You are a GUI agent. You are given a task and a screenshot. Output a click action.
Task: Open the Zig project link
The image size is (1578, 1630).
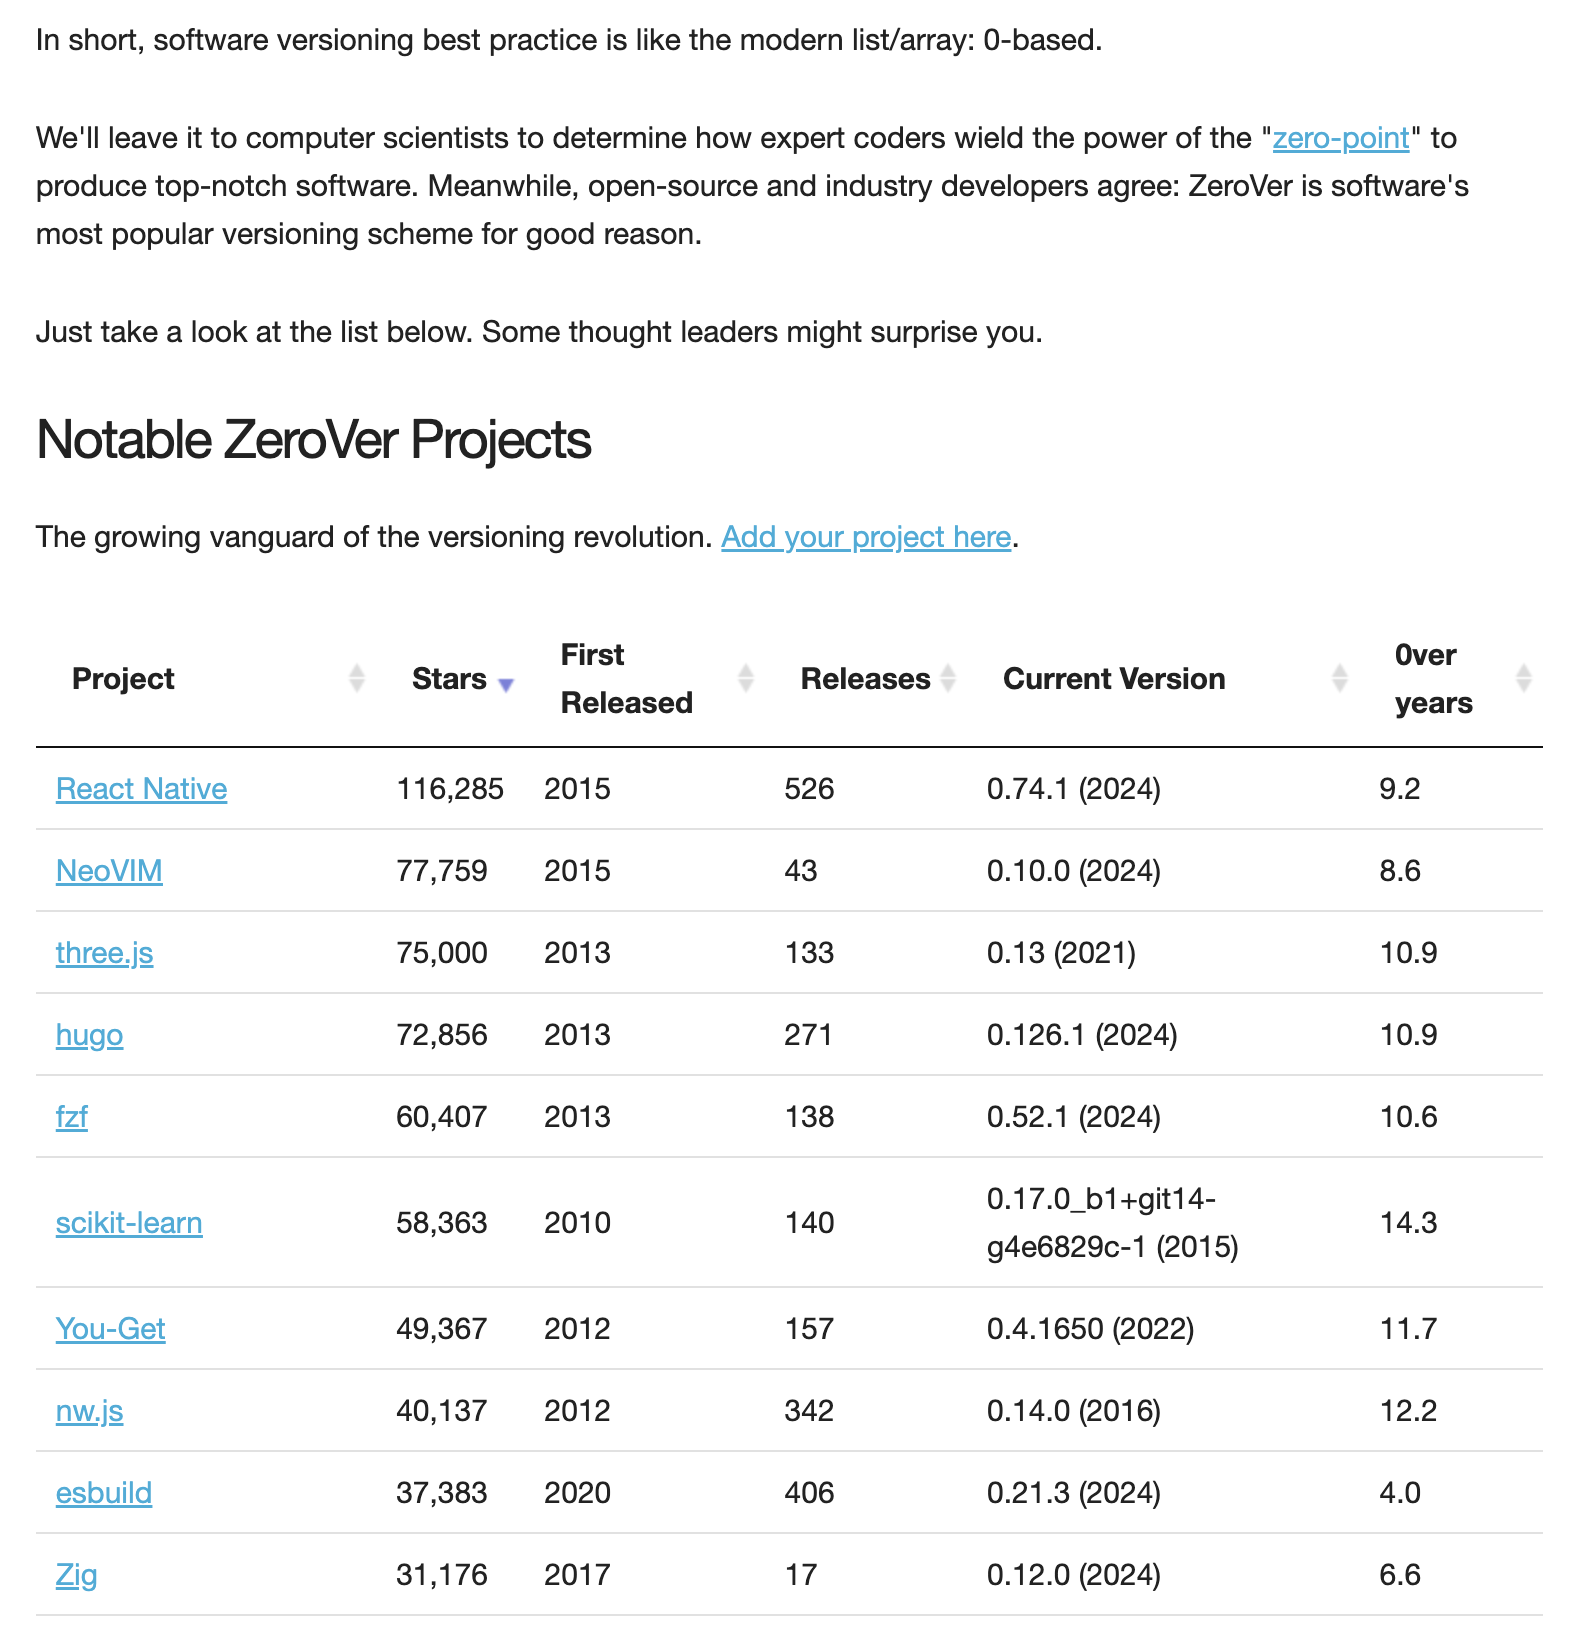(76, 1575)
